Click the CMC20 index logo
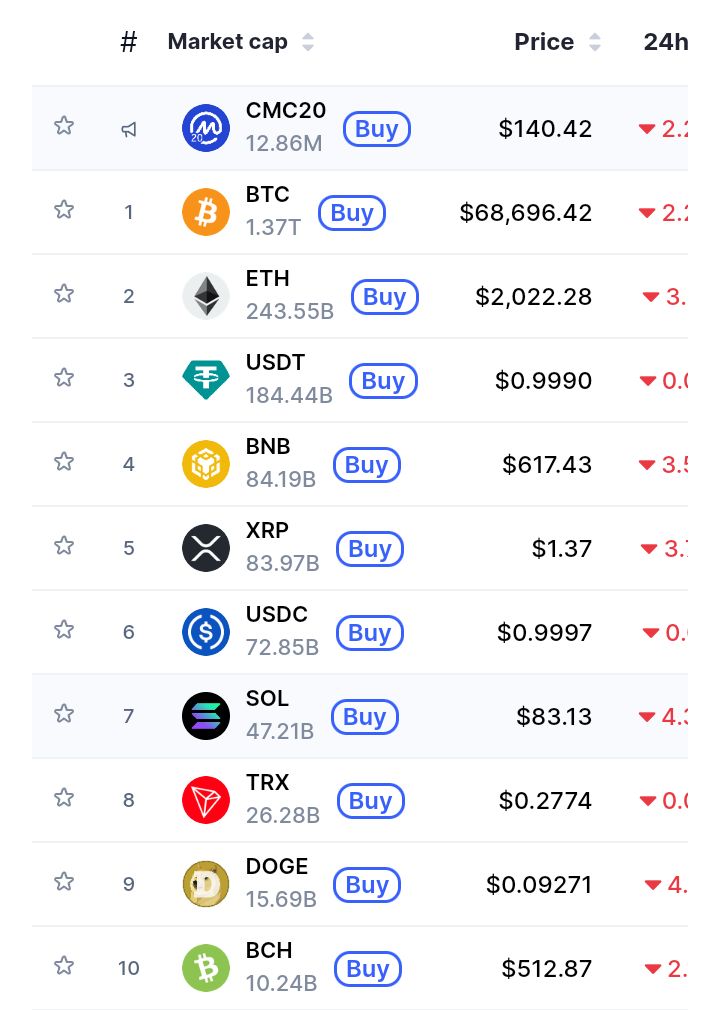 point(206,129)
